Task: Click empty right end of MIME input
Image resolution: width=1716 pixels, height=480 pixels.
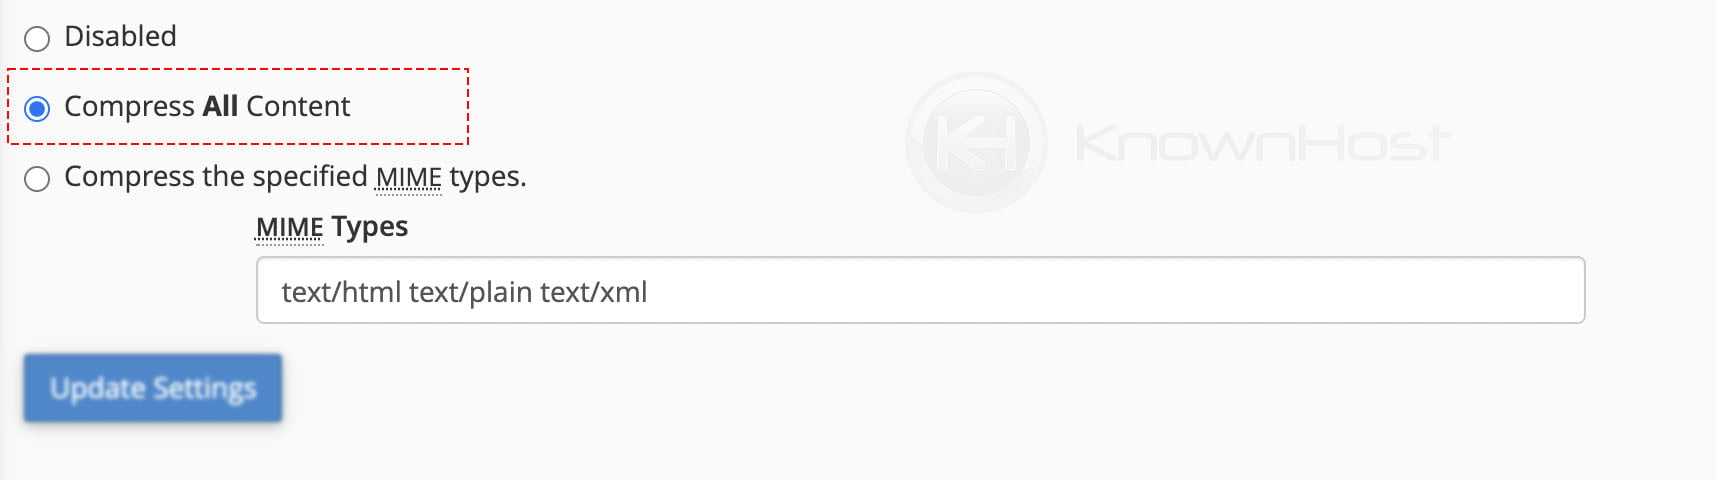Action: tap(1300, 290)
